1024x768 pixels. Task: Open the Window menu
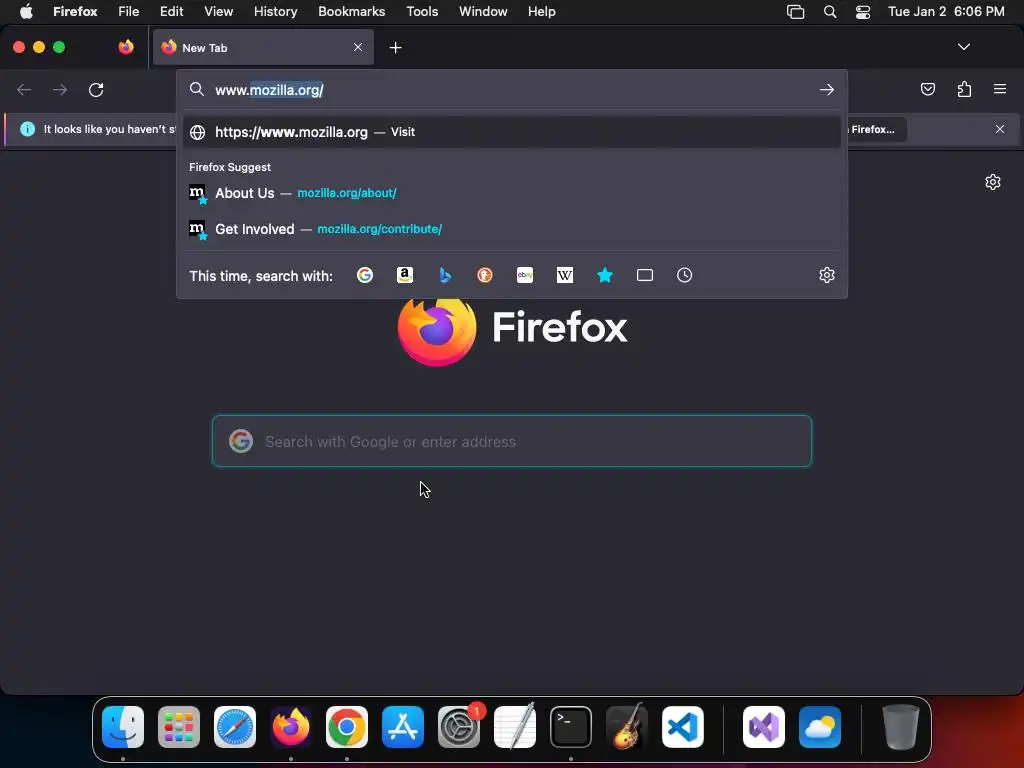point(483,12)
